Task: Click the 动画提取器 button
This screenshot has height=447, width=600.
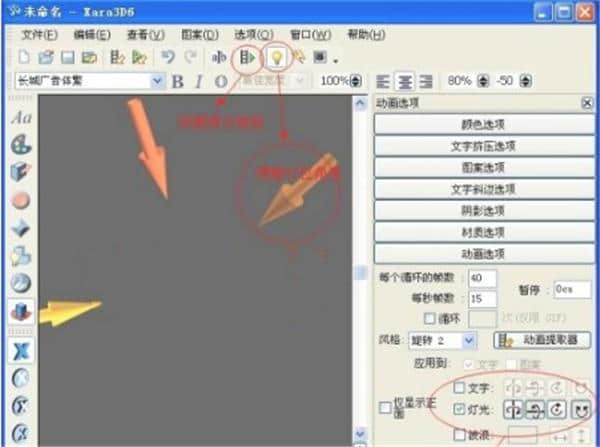Action: coord(542,340)
